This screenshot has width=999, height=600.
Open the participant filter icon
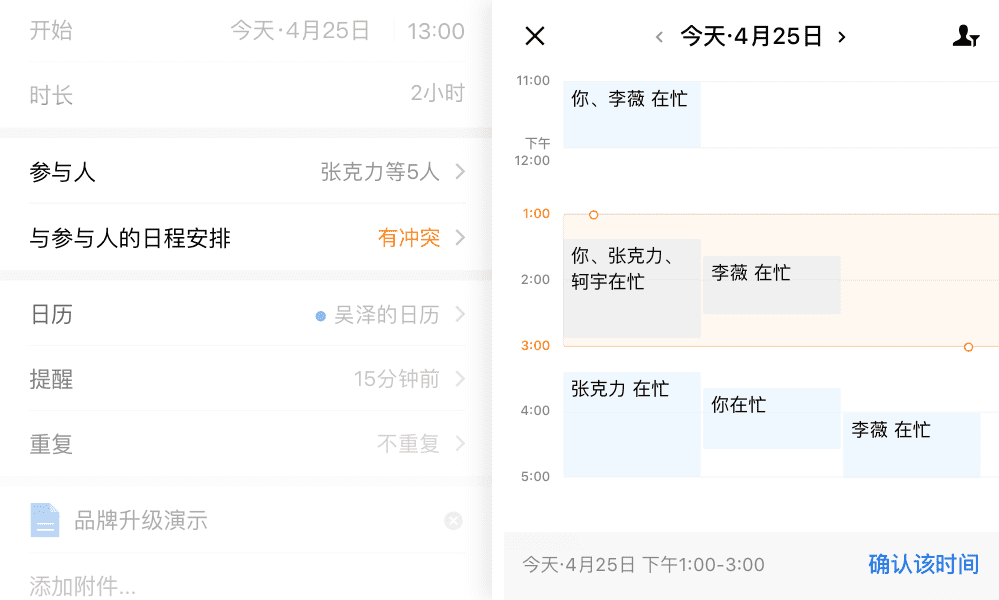click(965, 37)
